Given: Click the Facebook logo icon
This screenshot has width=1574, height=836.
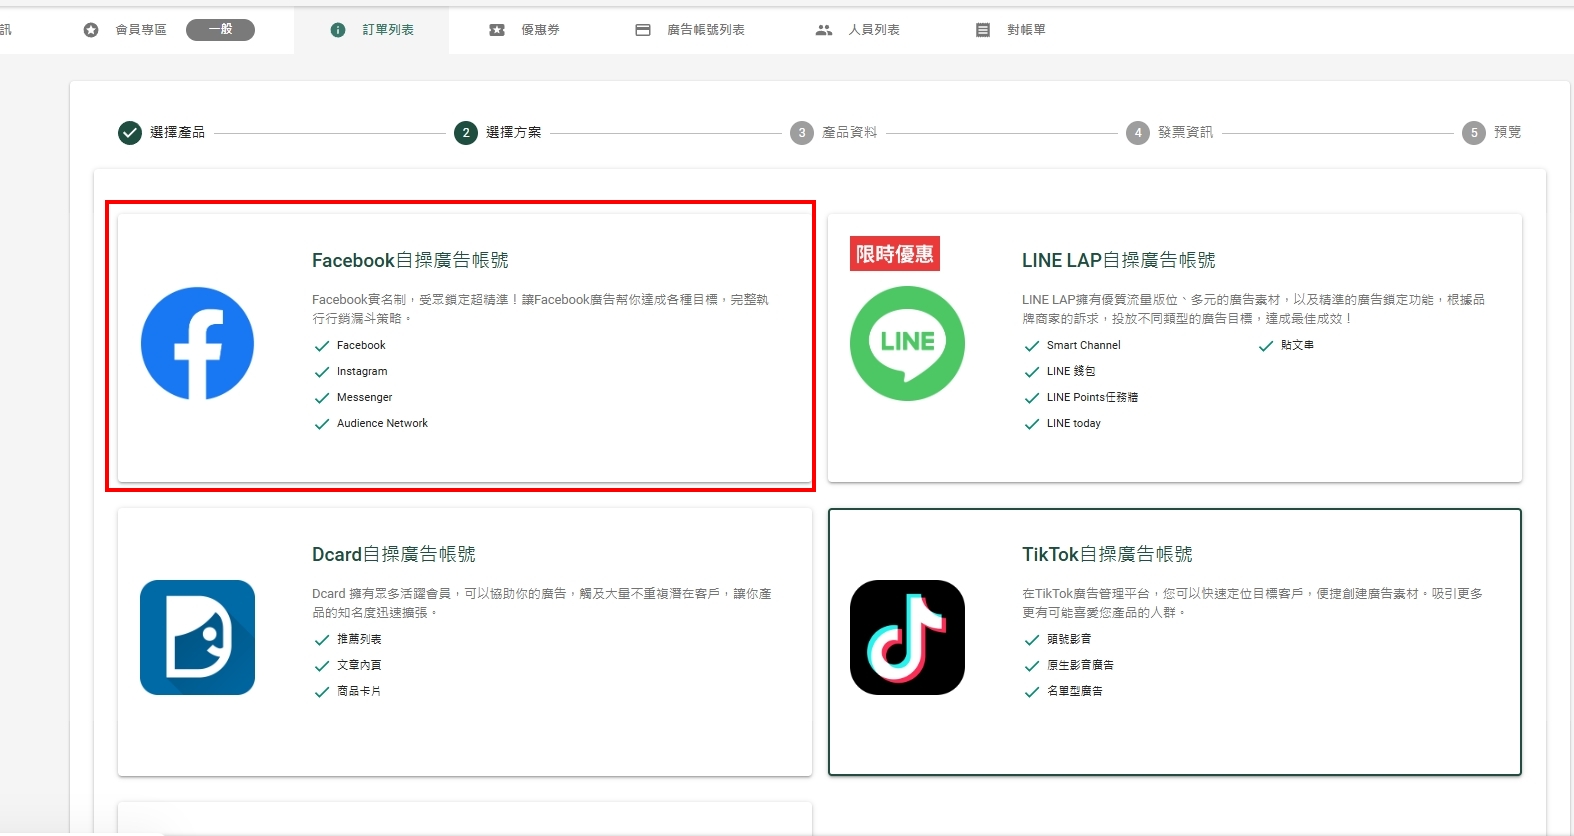Looking at the screenshot, I should [x=197, y=343].
